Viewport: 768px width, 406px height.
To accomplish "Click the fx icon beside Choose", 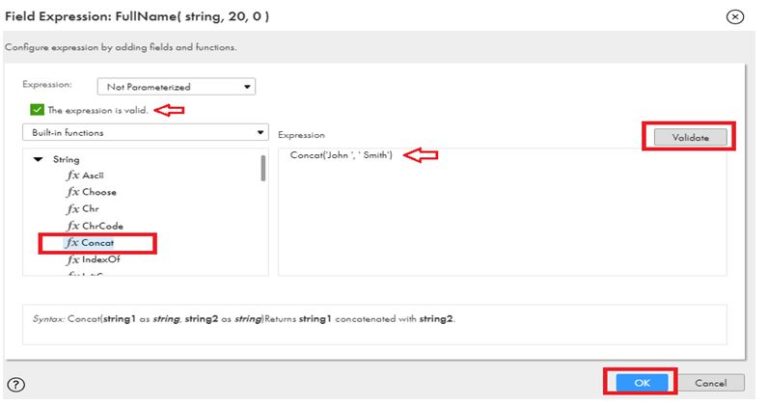I will tap(73, 192).
